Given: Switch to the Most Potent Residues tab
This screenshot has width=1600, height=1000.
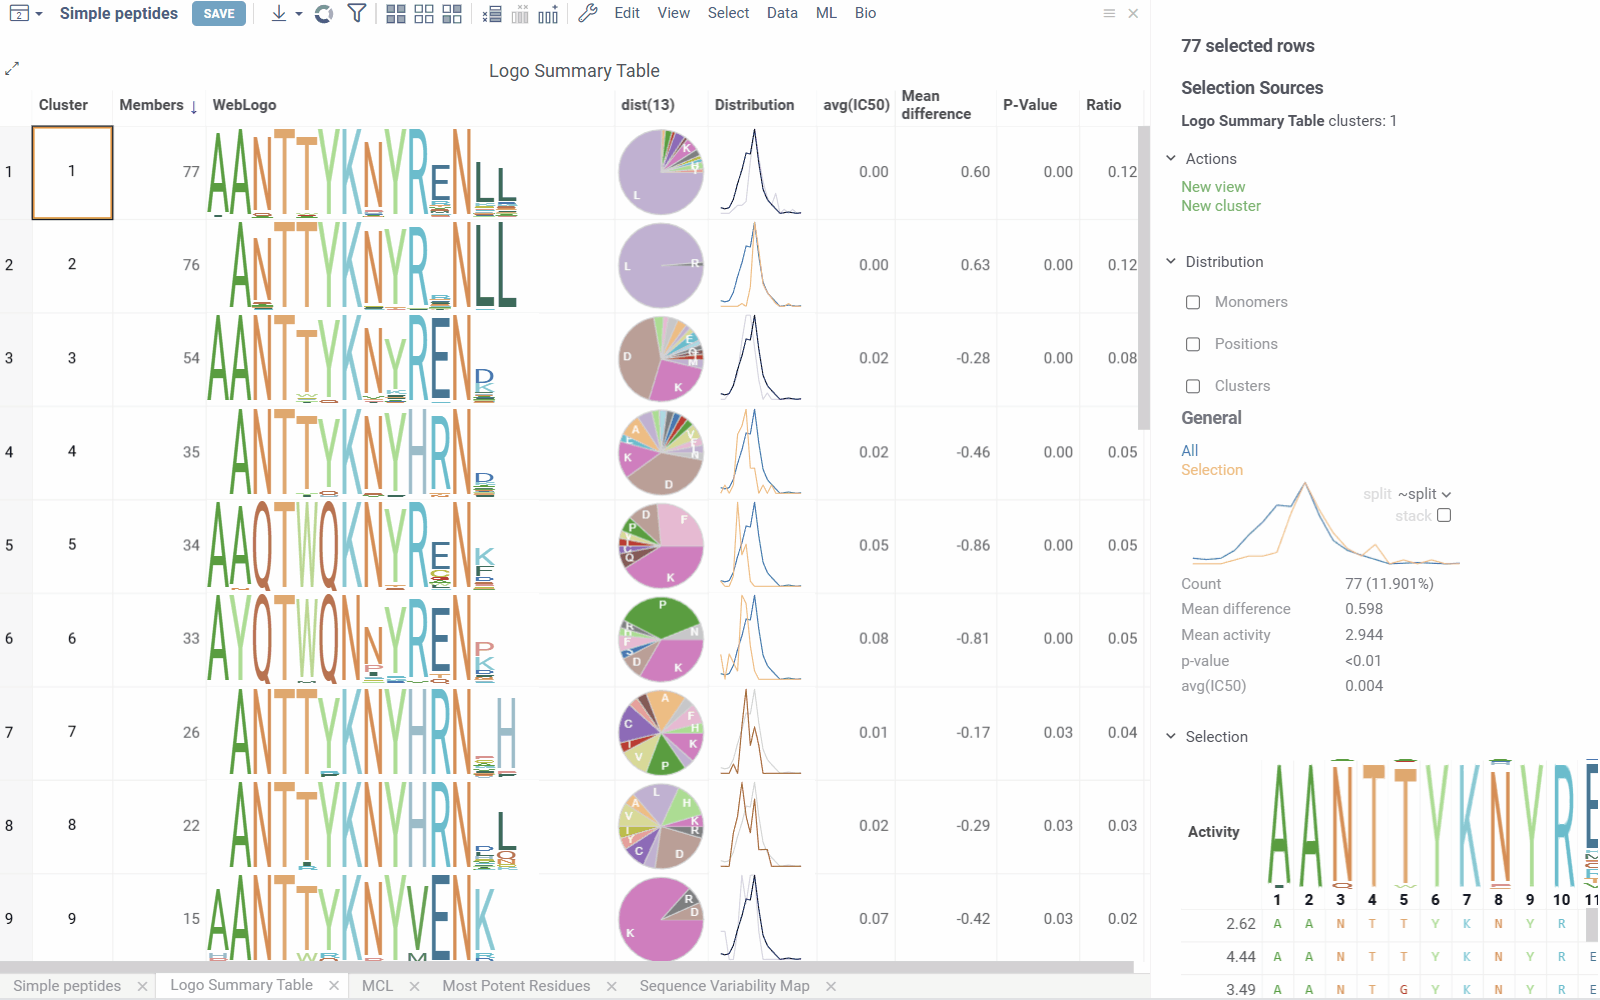Looking at the screenshot, I should click(516, 986).
